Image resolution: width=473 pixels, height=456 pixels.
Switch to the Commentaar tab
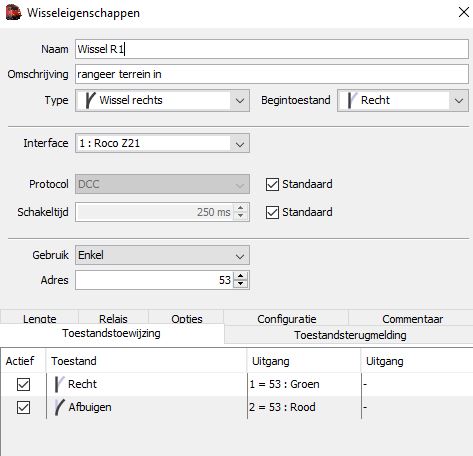(x=412, y=318)
